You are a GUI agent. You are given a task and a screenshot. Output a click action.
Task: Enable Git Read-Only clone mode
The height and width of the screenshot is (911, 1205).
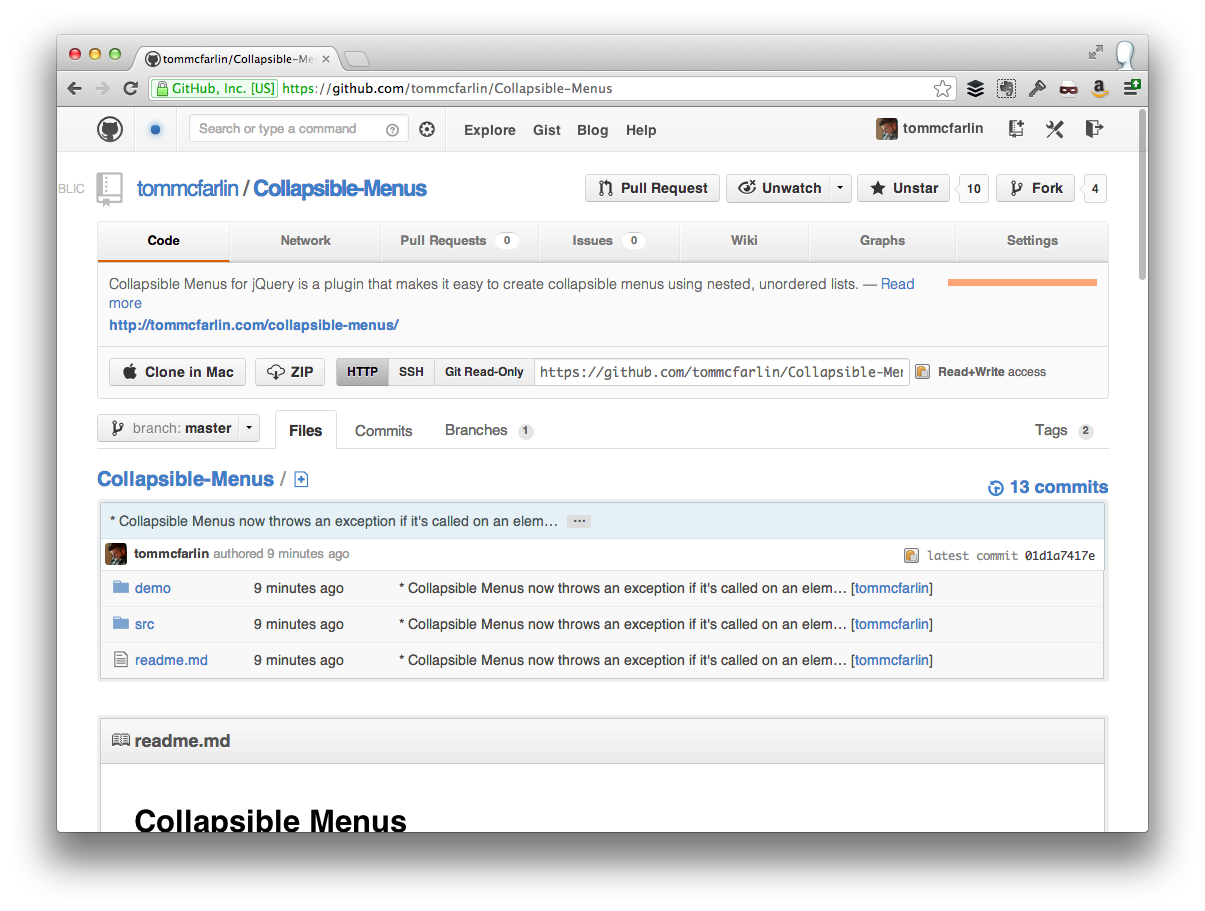click(484, 371)
